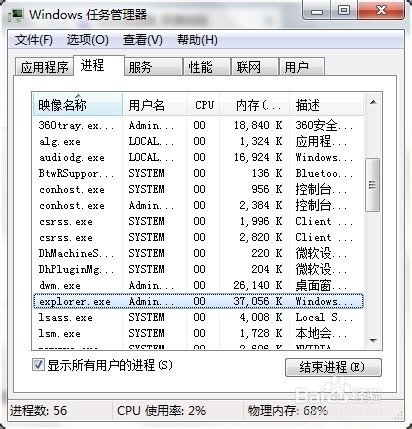Open the 查看(V) menu
Image resolution: width=412 pixels, height=429 pixels.
143,40
